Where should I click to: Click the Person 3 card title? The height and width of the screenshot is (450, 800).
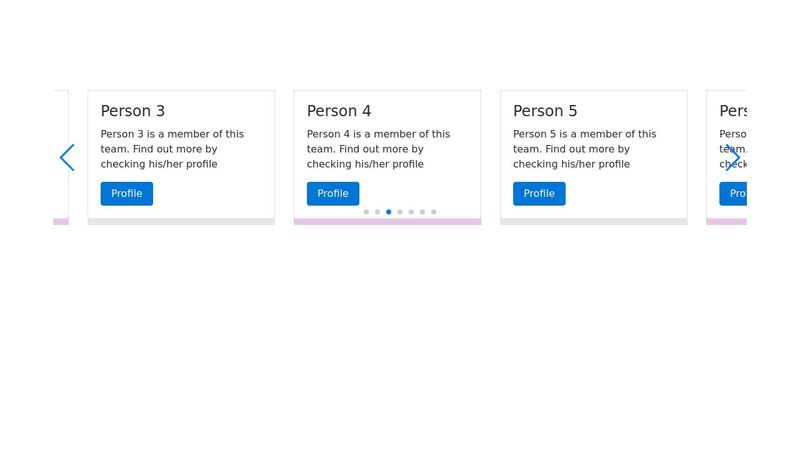133,111
